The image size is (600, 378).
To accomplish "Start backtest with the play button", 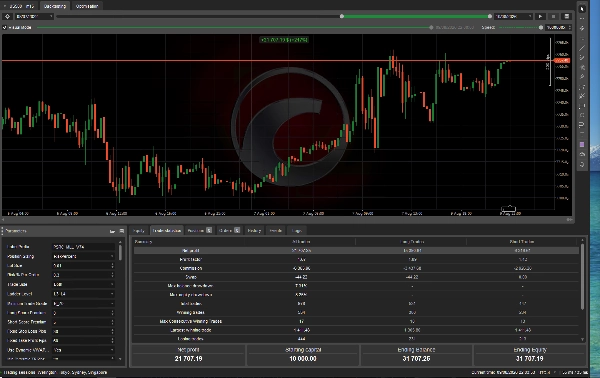I will (x=540, y=16).
